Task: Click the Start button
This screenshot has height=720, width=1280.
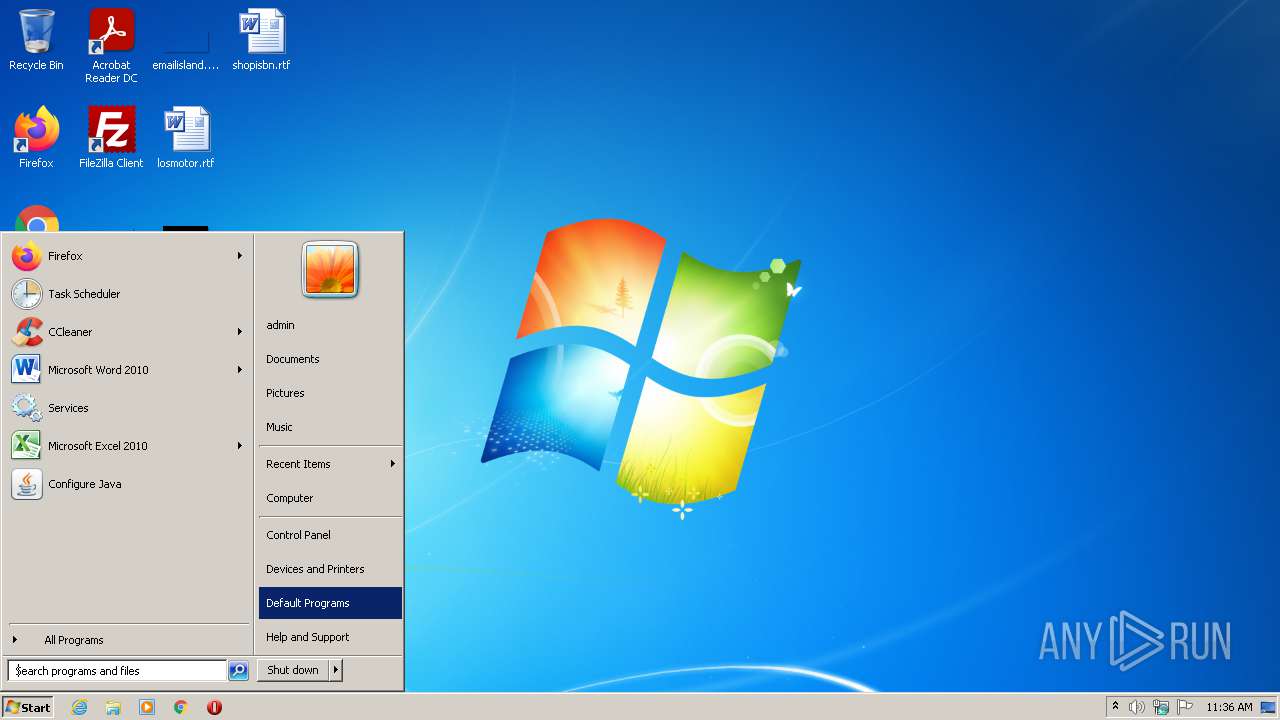Action: 28,707
